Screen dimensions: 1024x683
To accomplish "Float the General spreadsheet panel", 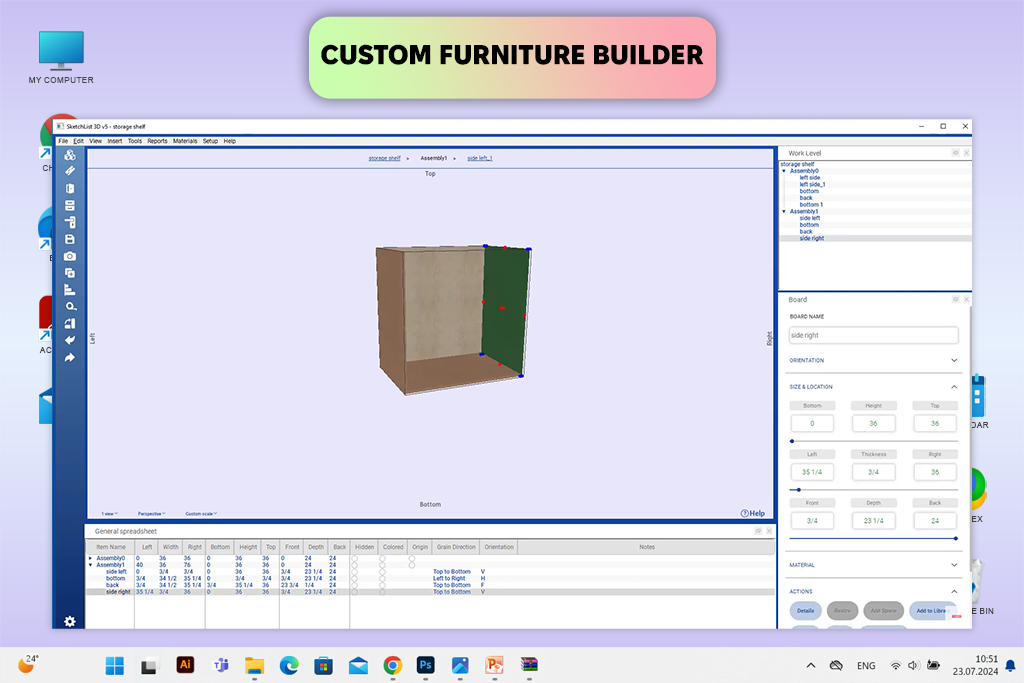I will (x=758, y=531).
